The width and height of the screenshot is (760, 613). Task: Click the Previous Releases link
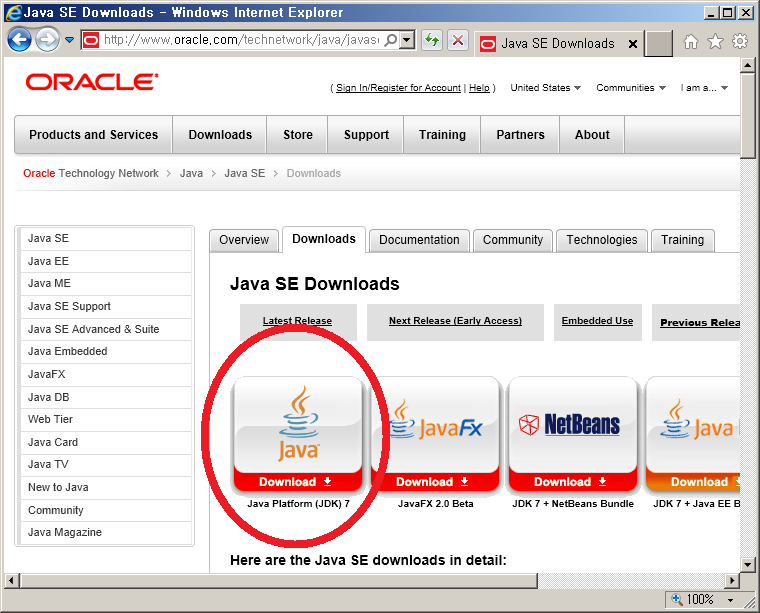point(700,323)
